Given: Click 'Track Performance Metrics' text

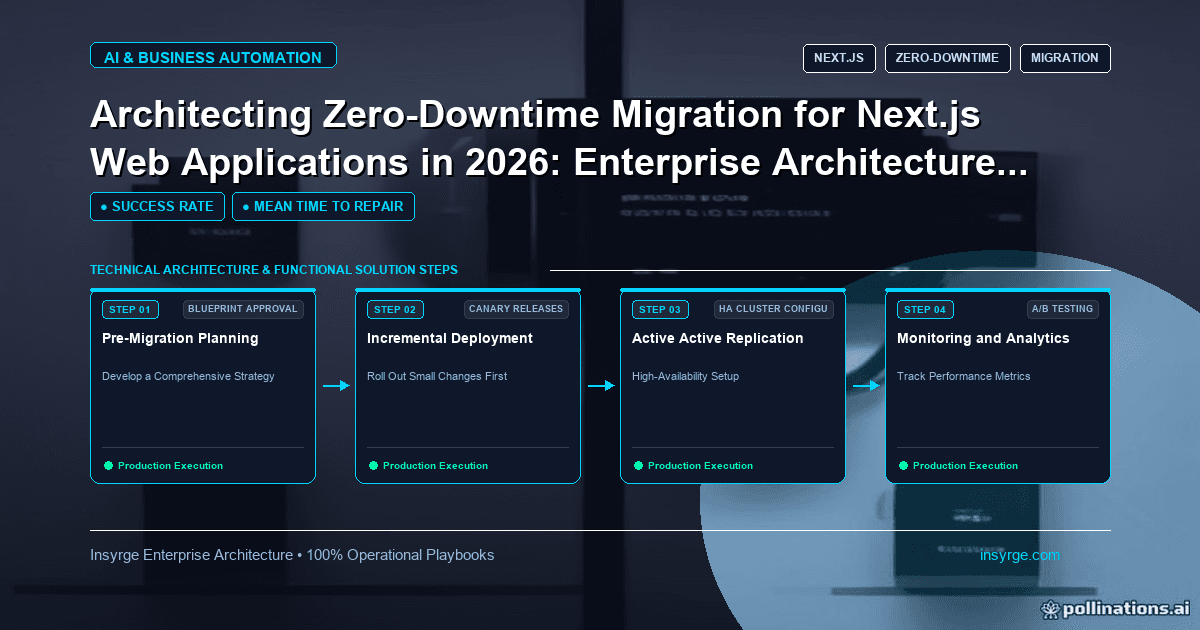Looking at the screenshot, I should click(x=964, y=376).
